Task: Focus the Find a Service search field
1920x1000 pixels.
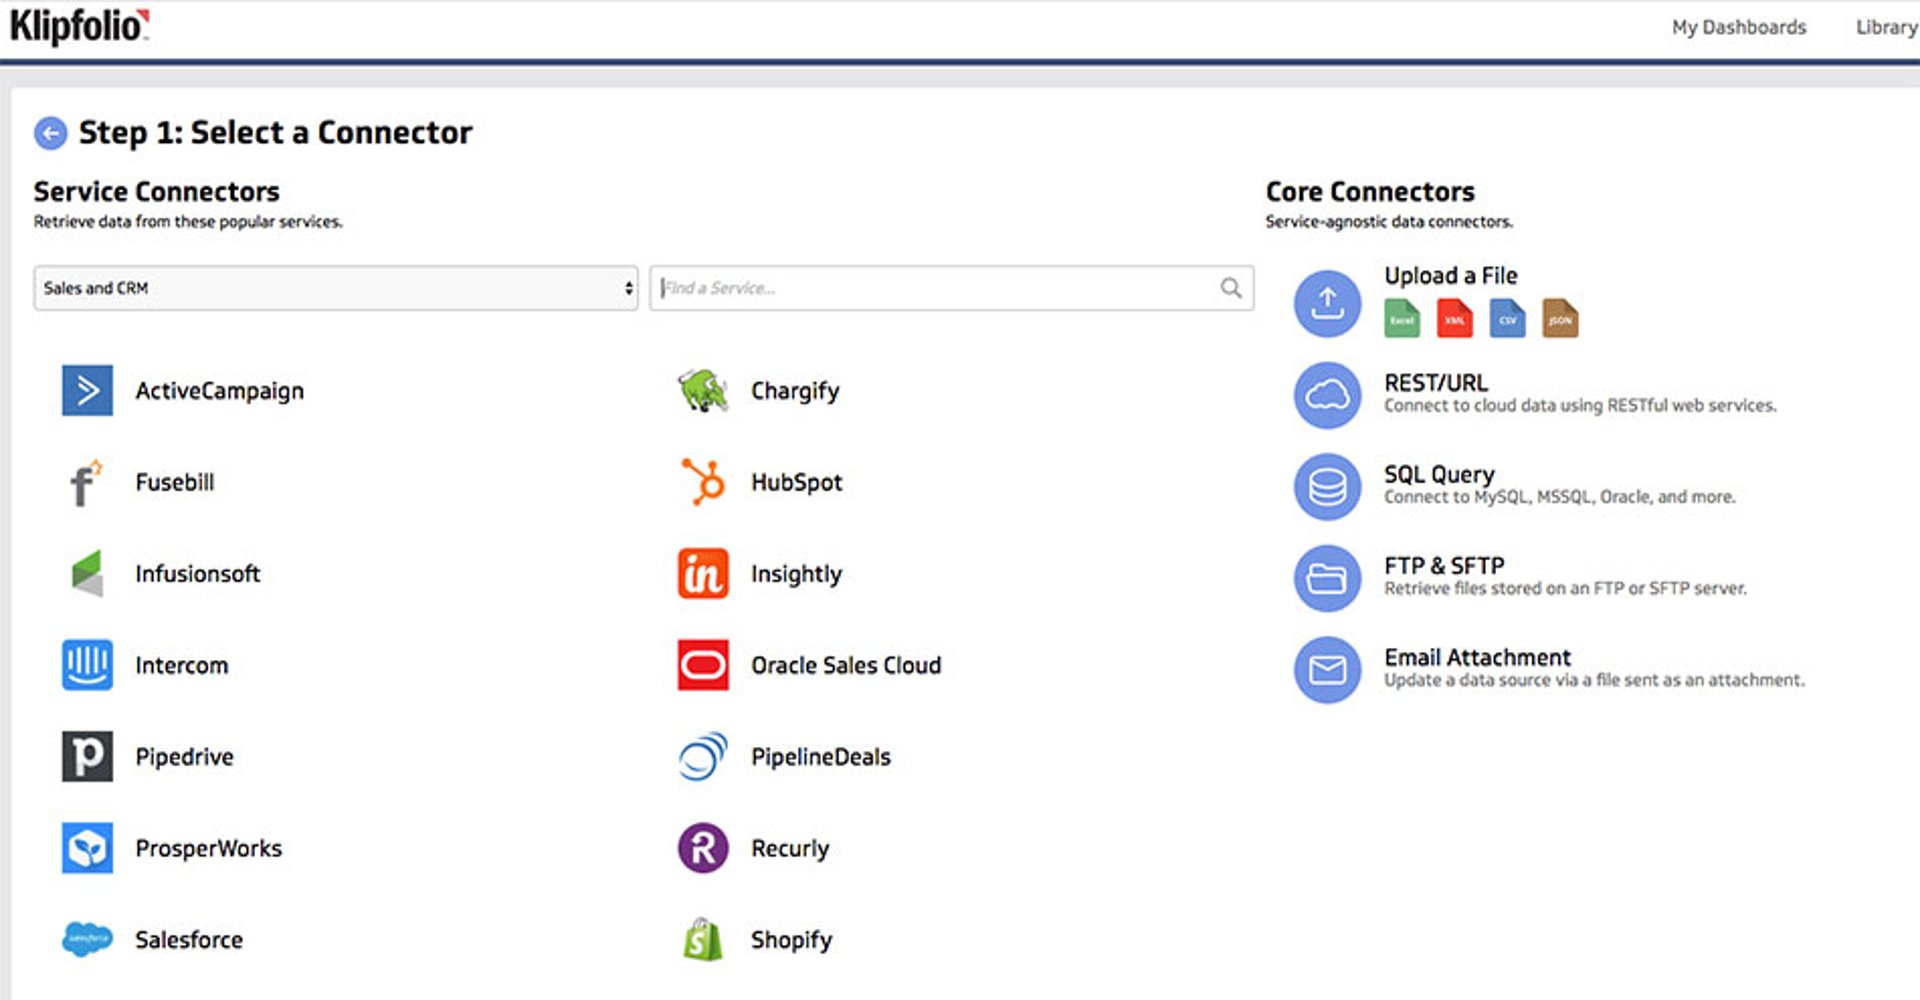Action: (x=951, y=288)
